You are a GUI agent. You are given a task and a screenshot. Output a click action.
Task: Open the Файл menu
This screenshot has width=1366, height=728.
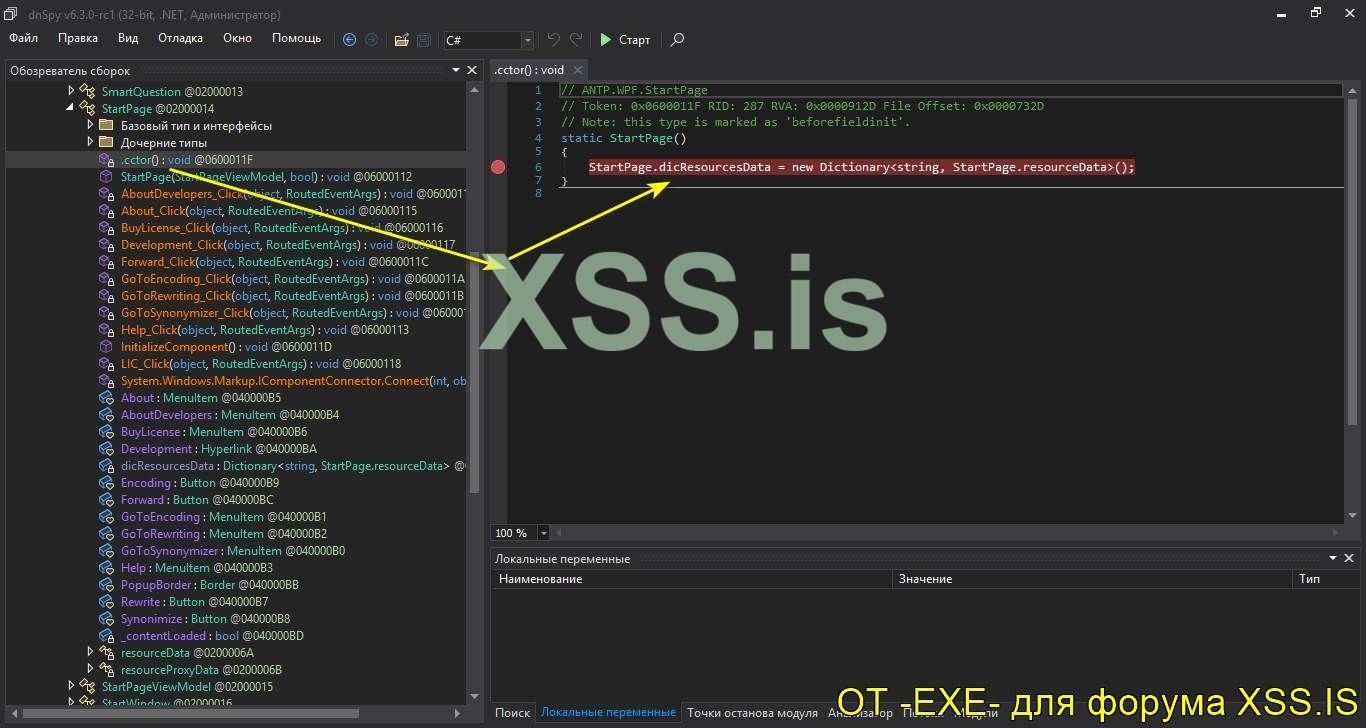pyautogui.click(x=24, y=38)
